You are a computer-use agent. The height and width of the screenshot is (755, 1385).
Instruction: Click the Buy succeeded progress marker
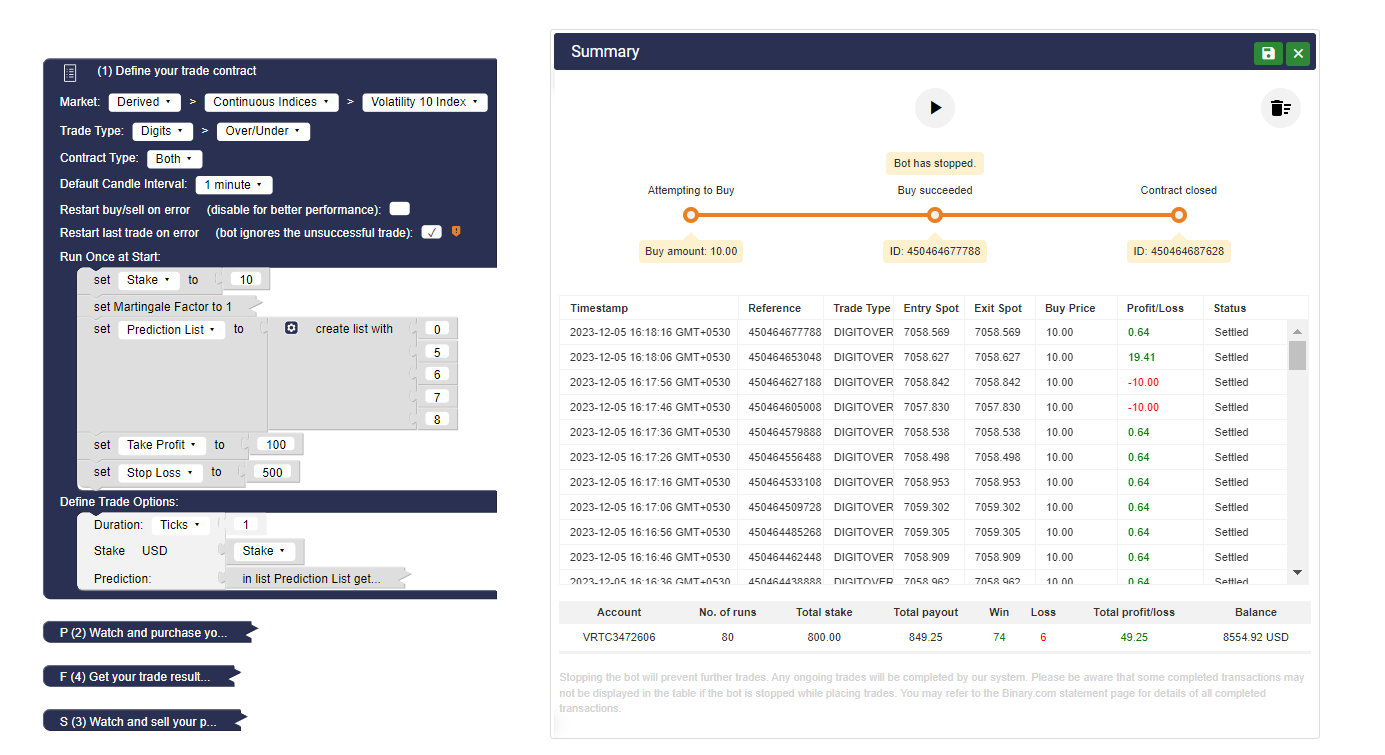tap(934, 214)
